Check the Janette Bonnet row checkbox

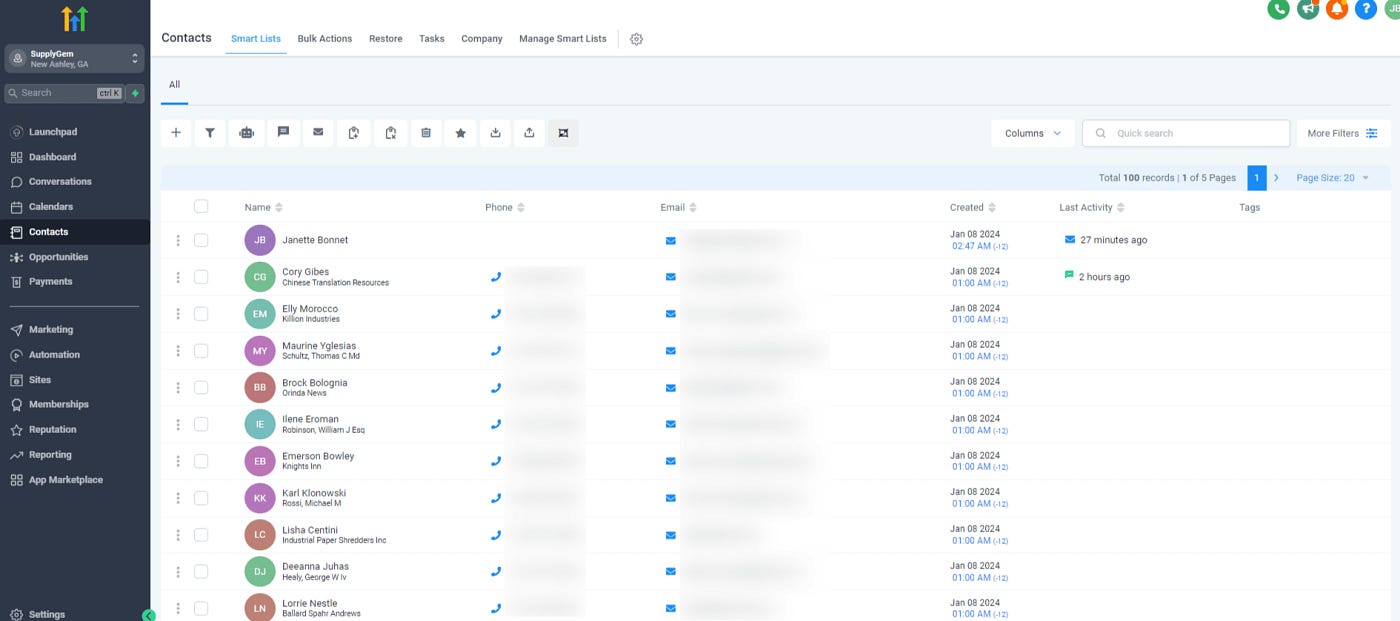click(x=201, y=240)
